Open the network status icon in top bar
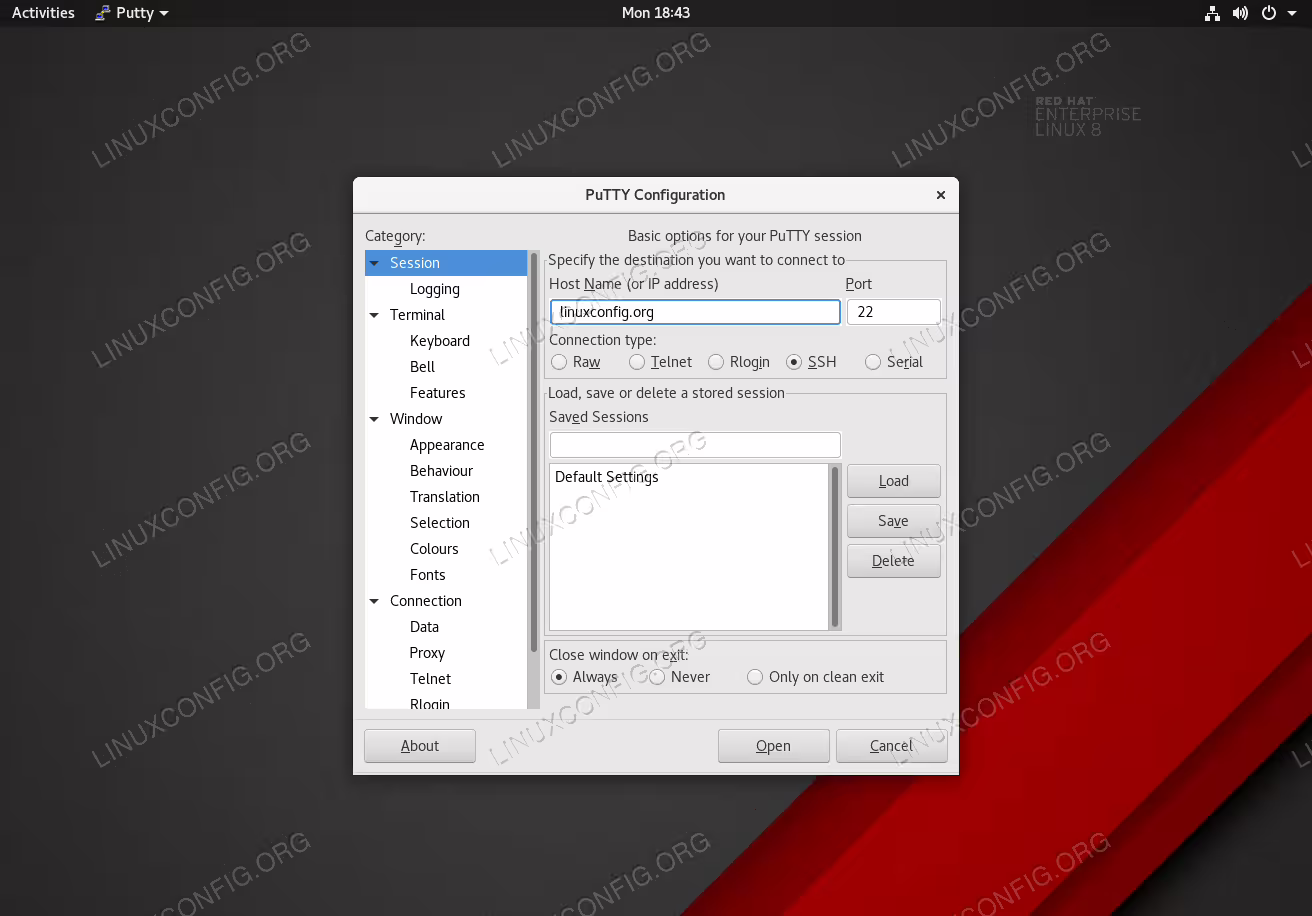 (x=1212, y=13)
